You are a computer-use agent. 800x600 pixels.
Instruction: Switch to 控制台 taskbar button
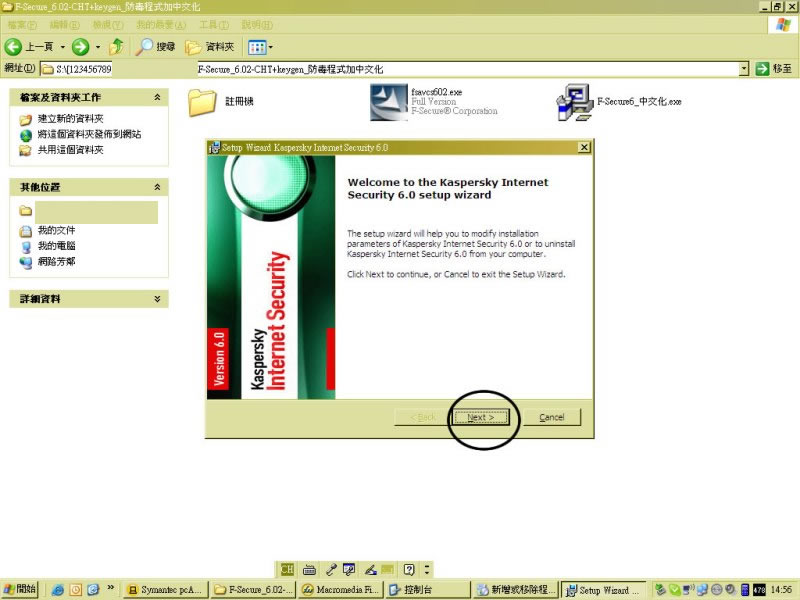click(429, 590)
